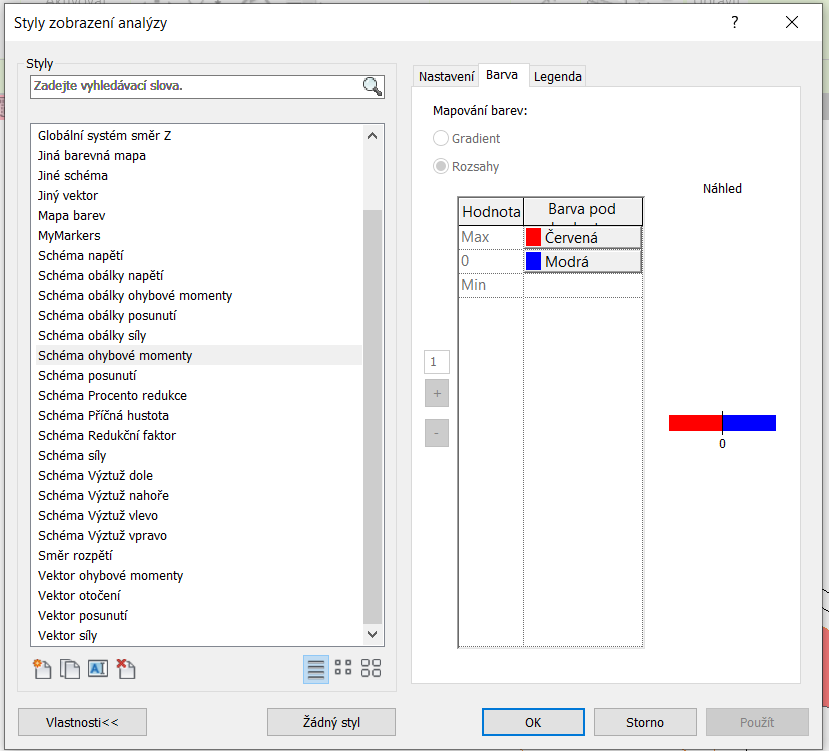Select the Gradient radio button
829x751 pixels.
pos(441,139)
